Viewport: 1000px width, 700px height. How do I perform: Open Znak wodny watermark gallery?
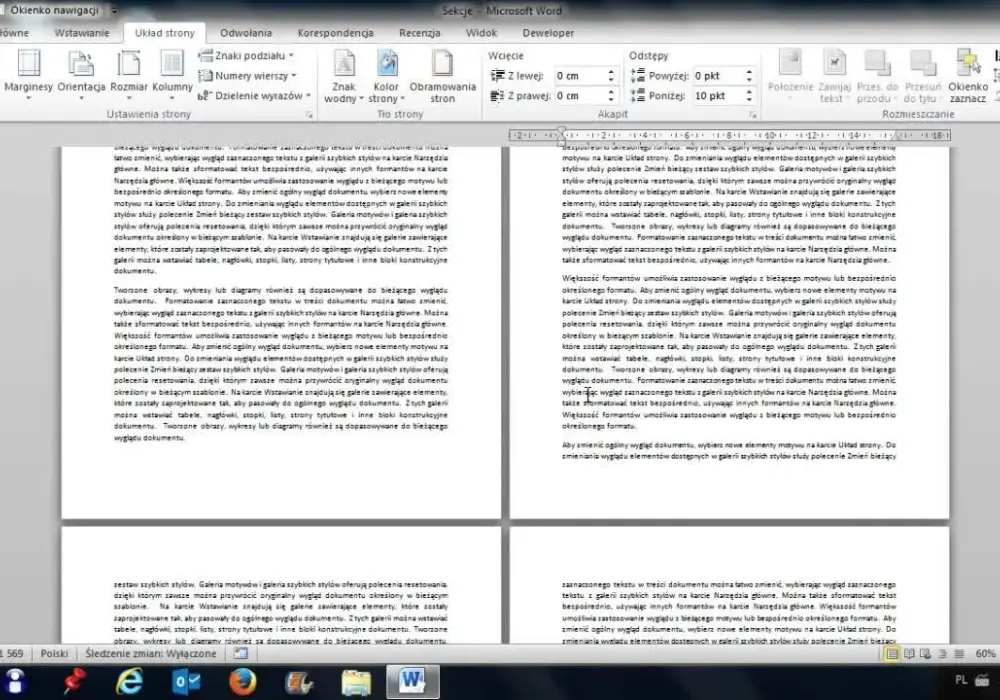(x=344, y=75)
